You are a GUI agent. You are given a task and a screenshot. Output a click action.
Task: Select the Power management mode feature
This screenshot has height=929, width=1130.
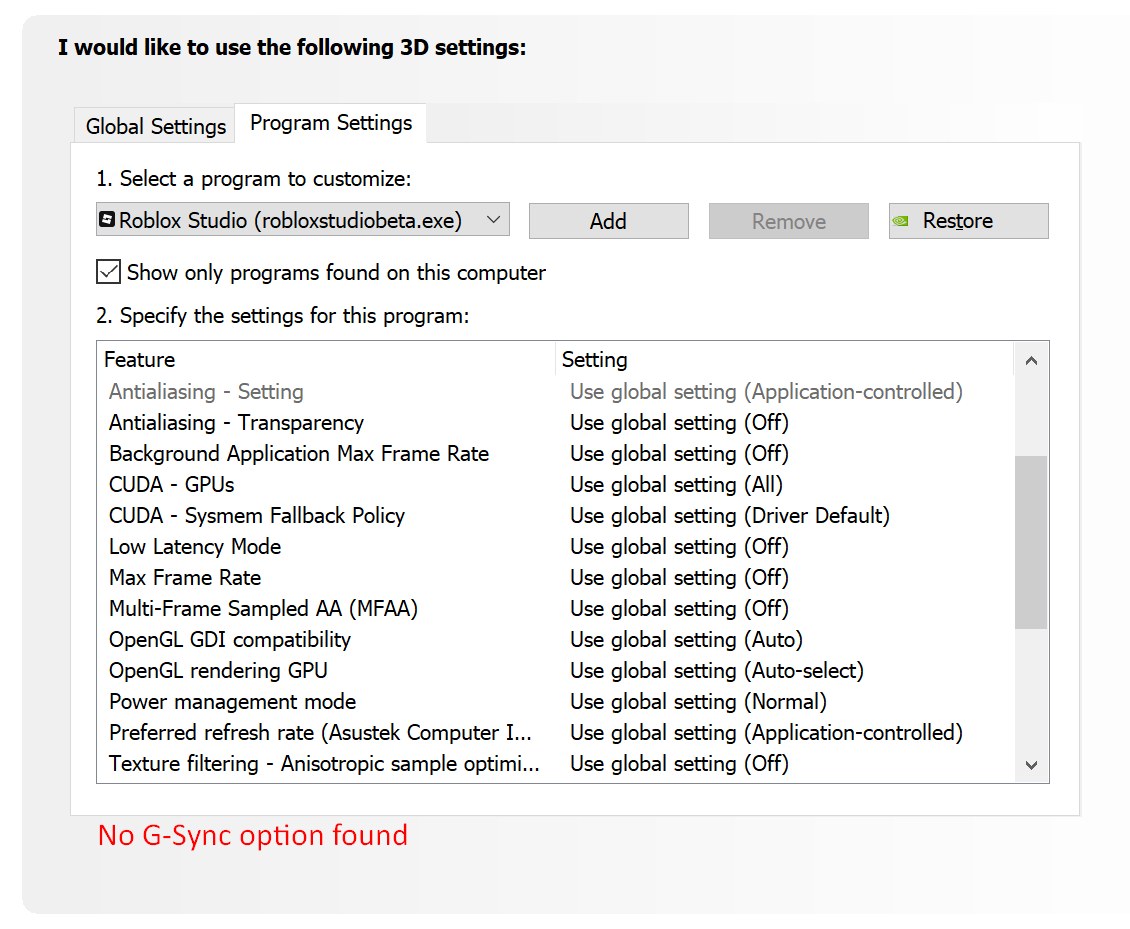(555, 701)
